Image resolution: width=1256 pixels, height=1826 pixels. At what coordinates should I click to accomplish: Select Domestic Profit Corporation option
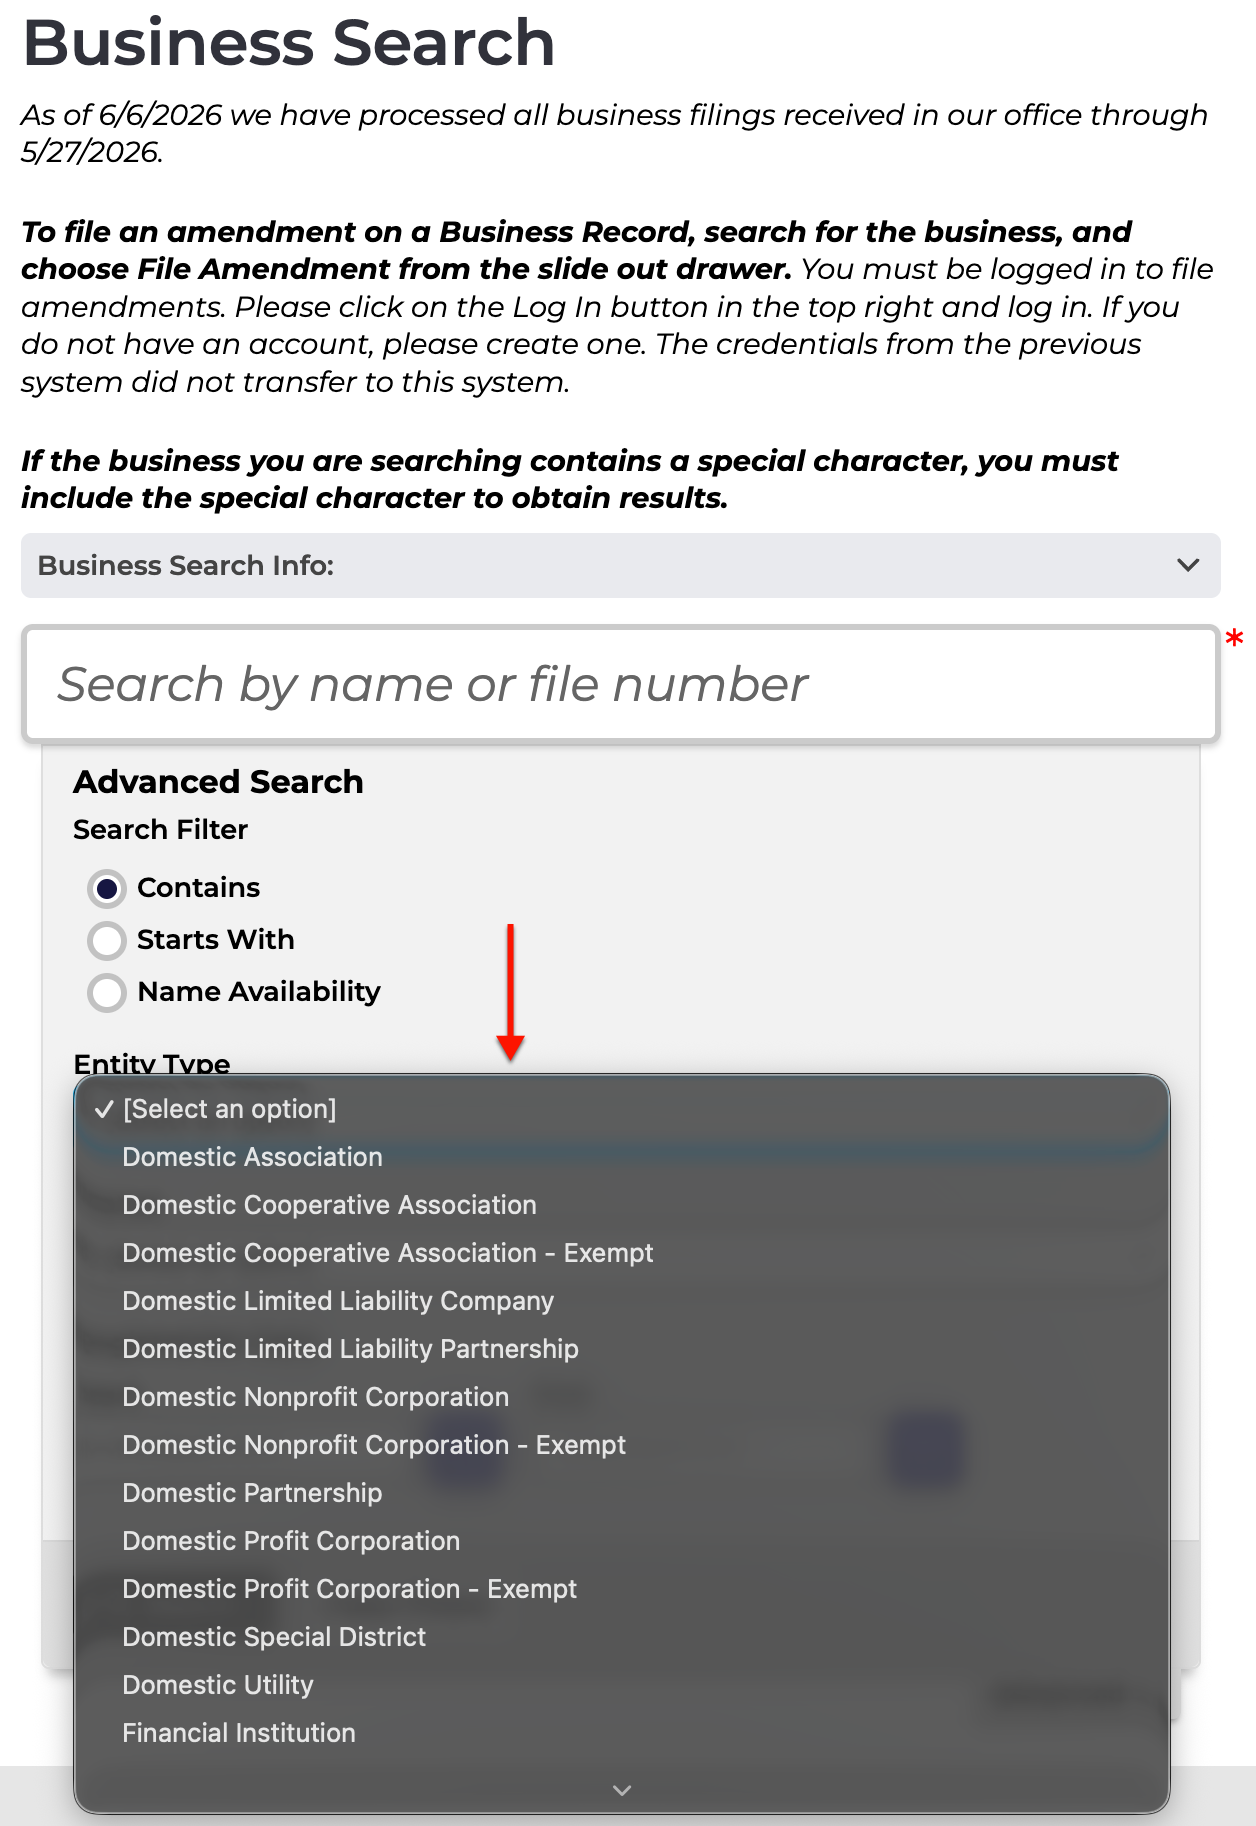click(x=622, y=1541)
